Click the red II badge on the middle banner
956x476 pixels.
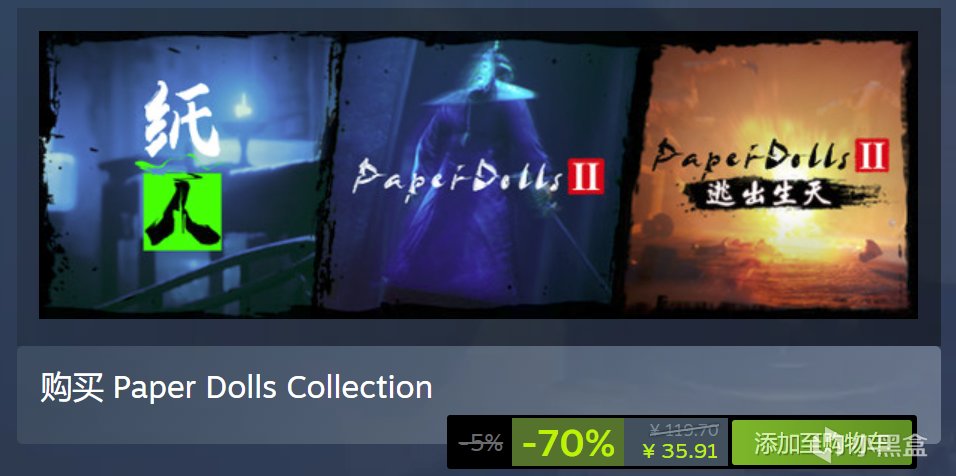pos(585,176)
